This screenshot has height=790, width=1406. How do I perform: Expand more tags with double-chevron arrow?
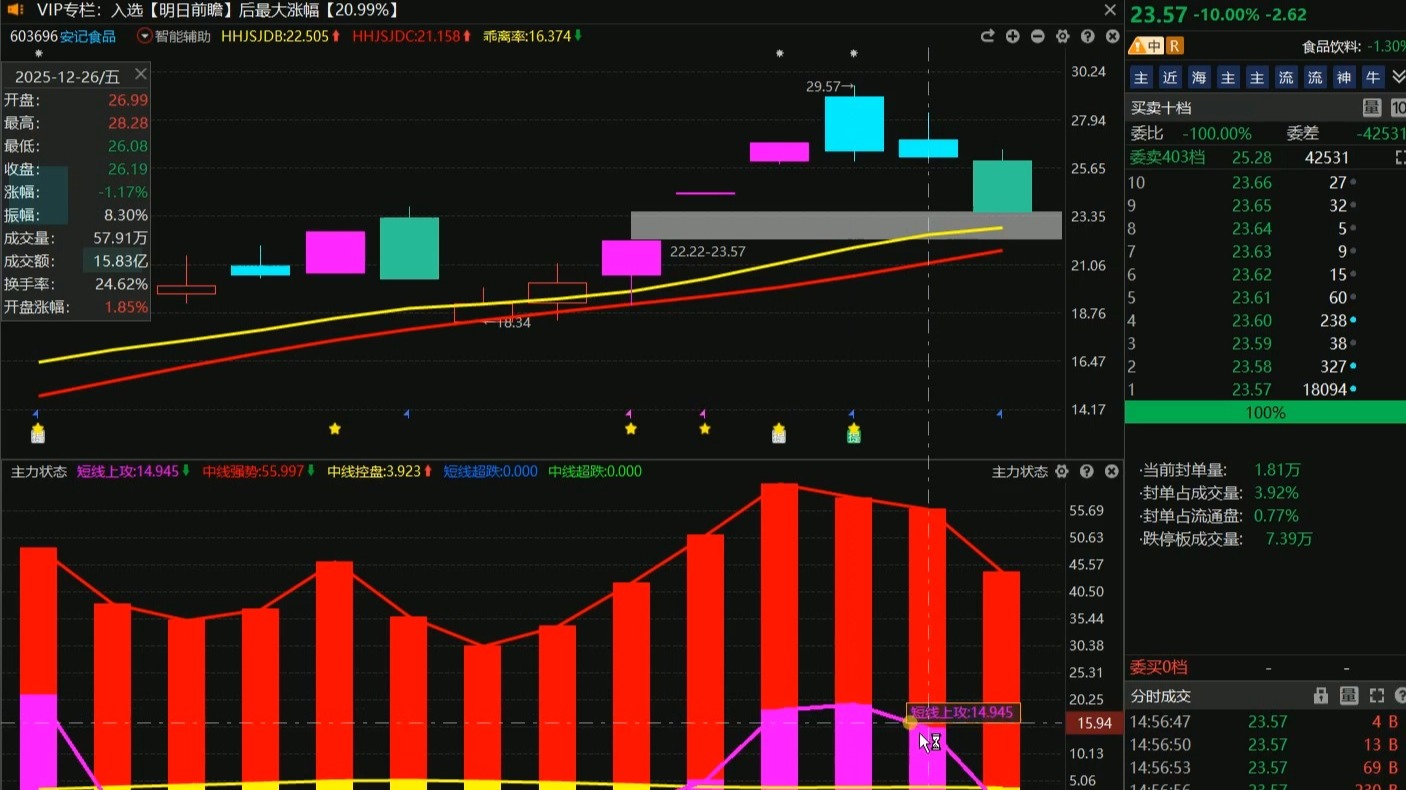pyautogui.click(x=1398, y=77)
